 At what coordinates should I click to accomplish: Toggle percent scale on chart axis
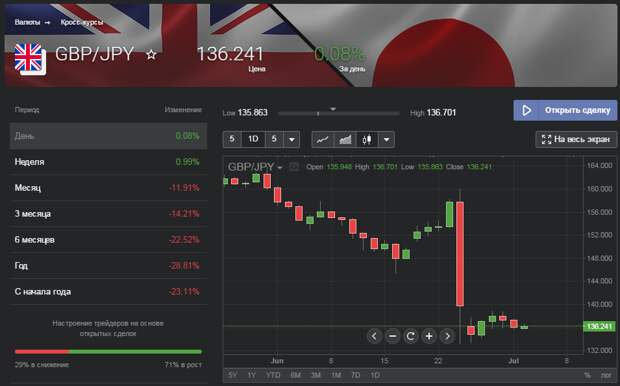pos(588,375)
